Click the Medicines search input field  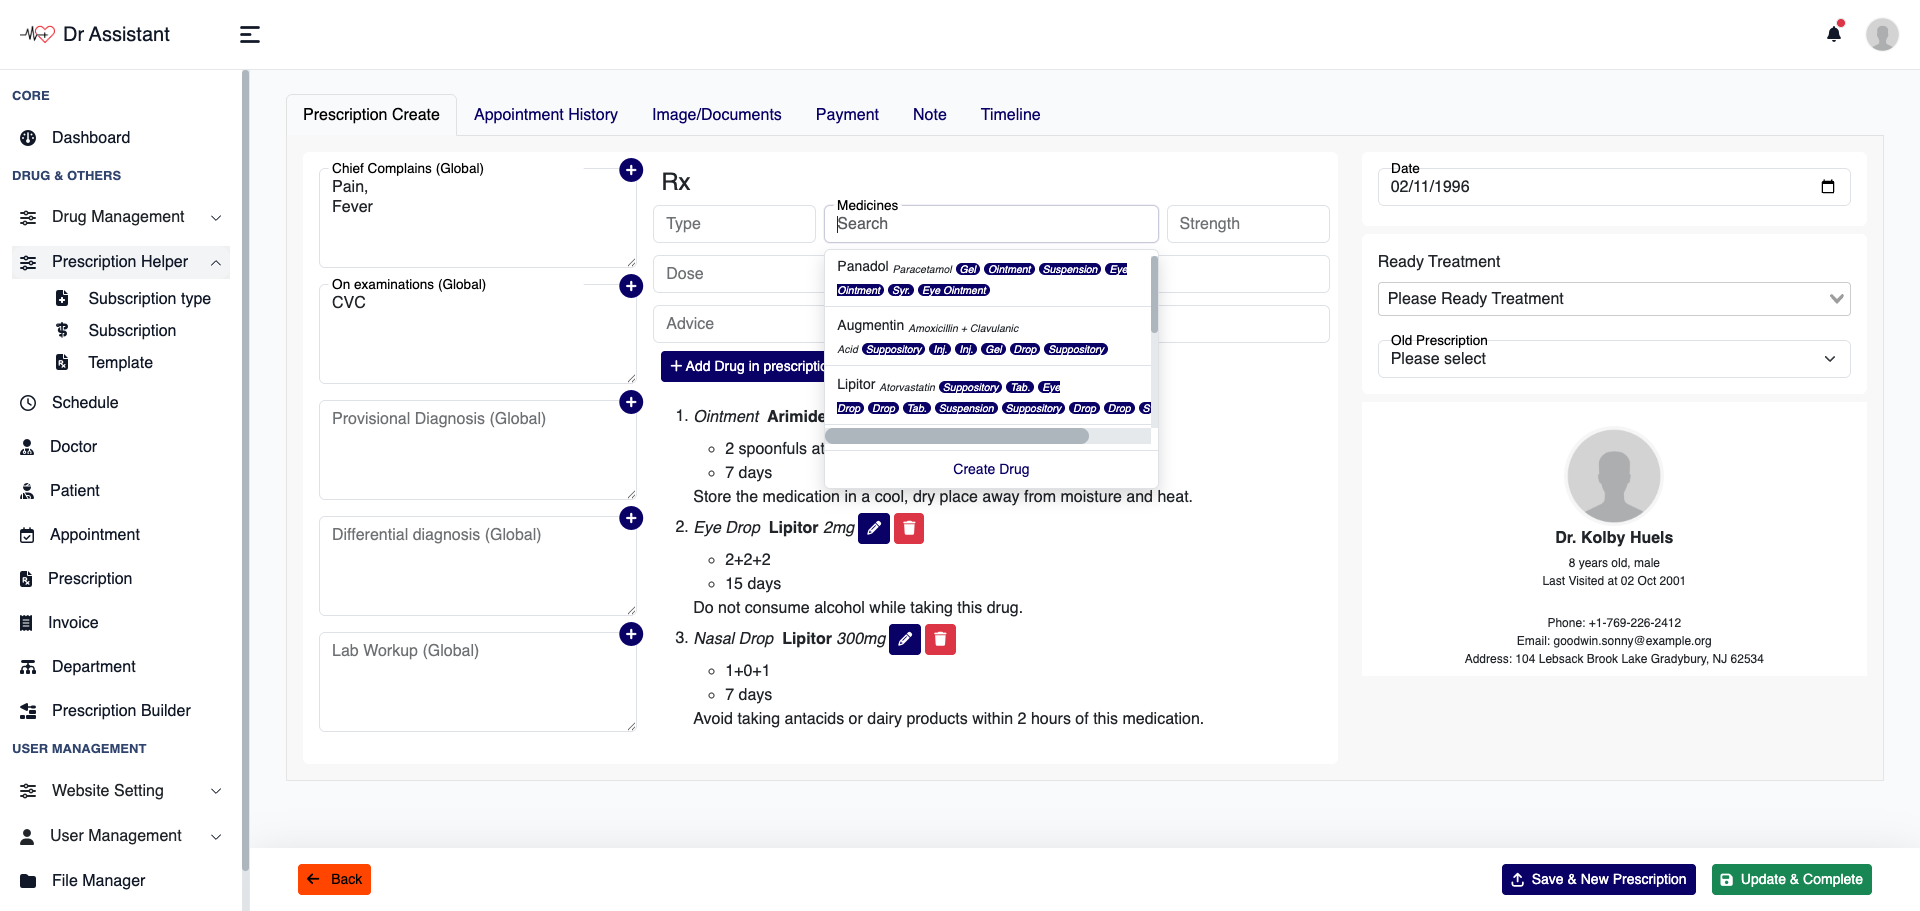click(990, 224)
